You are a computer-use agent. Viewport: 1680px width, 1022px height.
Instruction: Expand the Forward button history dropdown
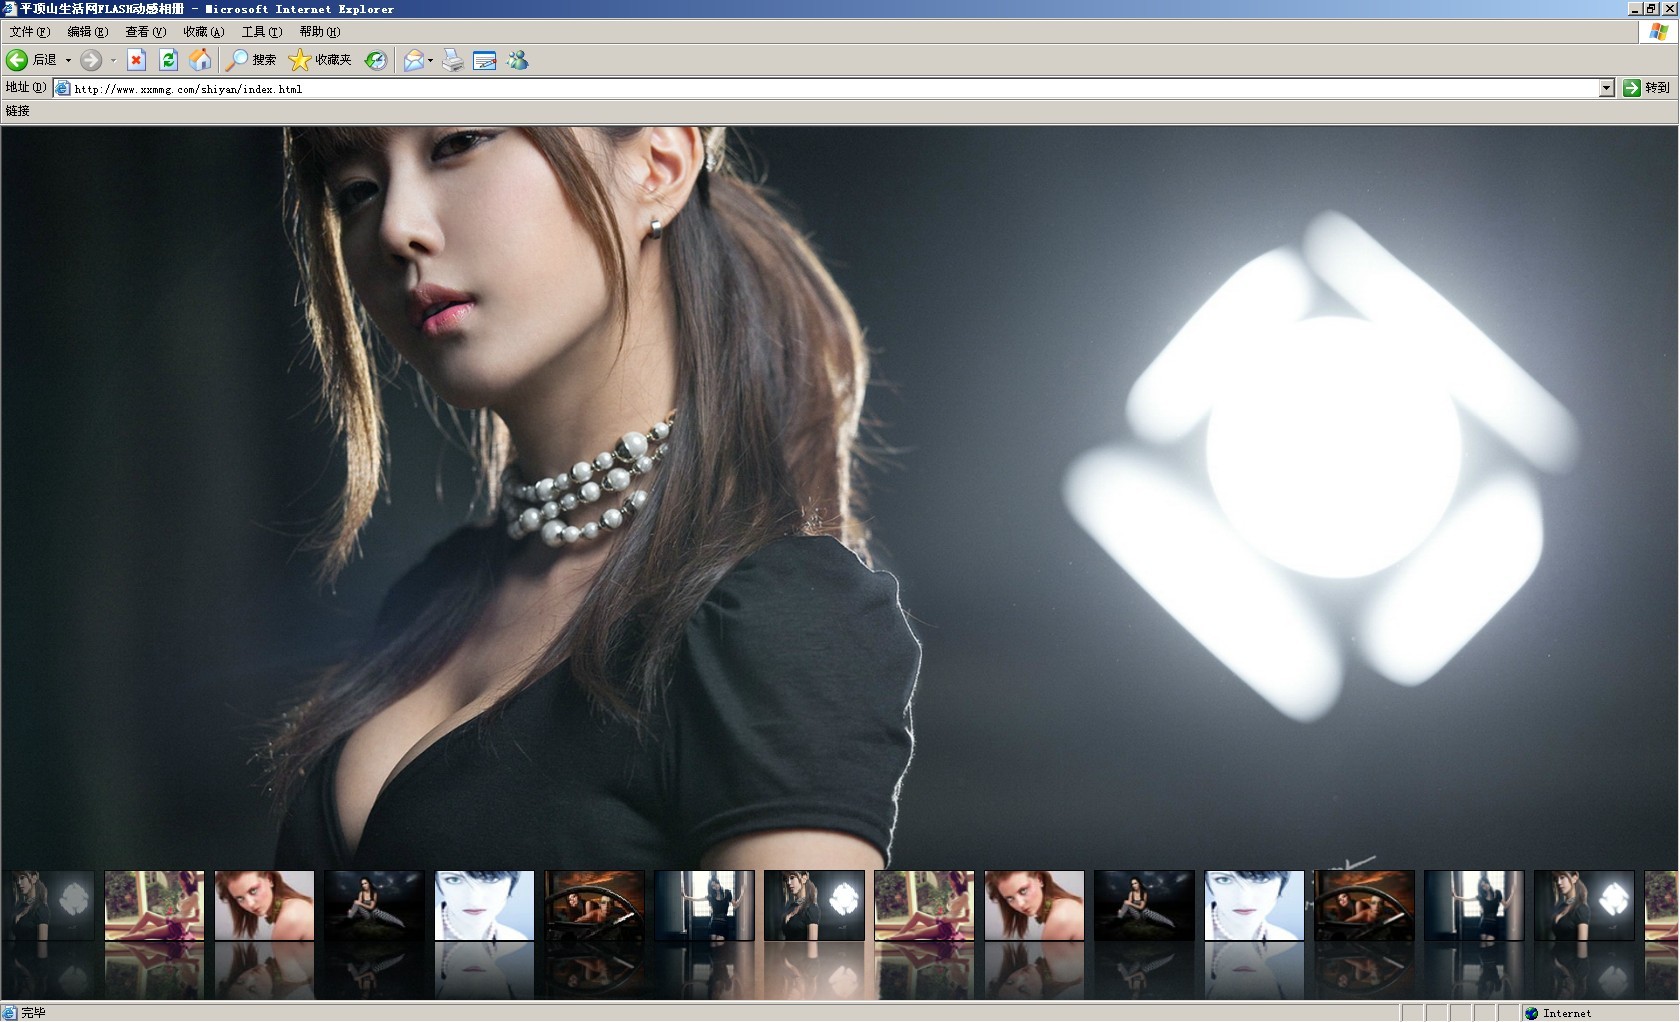click(113, 60)
